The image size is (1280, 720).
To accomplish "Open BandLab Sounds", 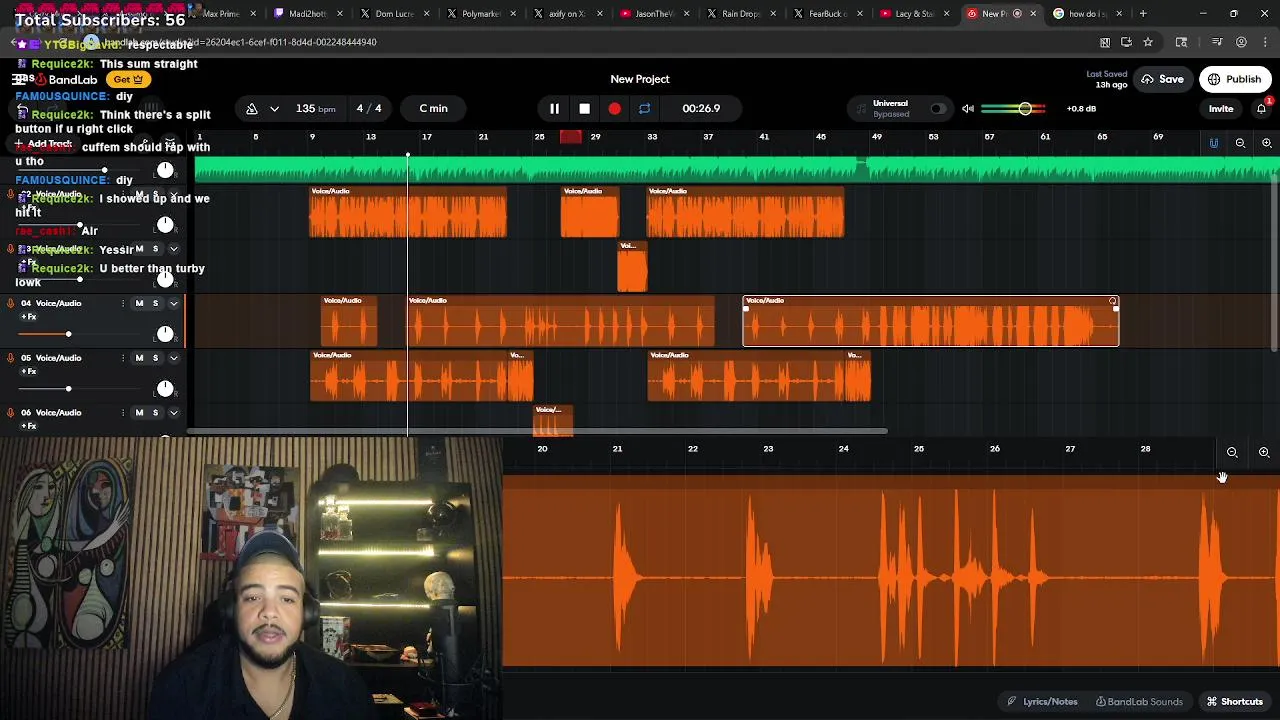I will (1139, 701).
